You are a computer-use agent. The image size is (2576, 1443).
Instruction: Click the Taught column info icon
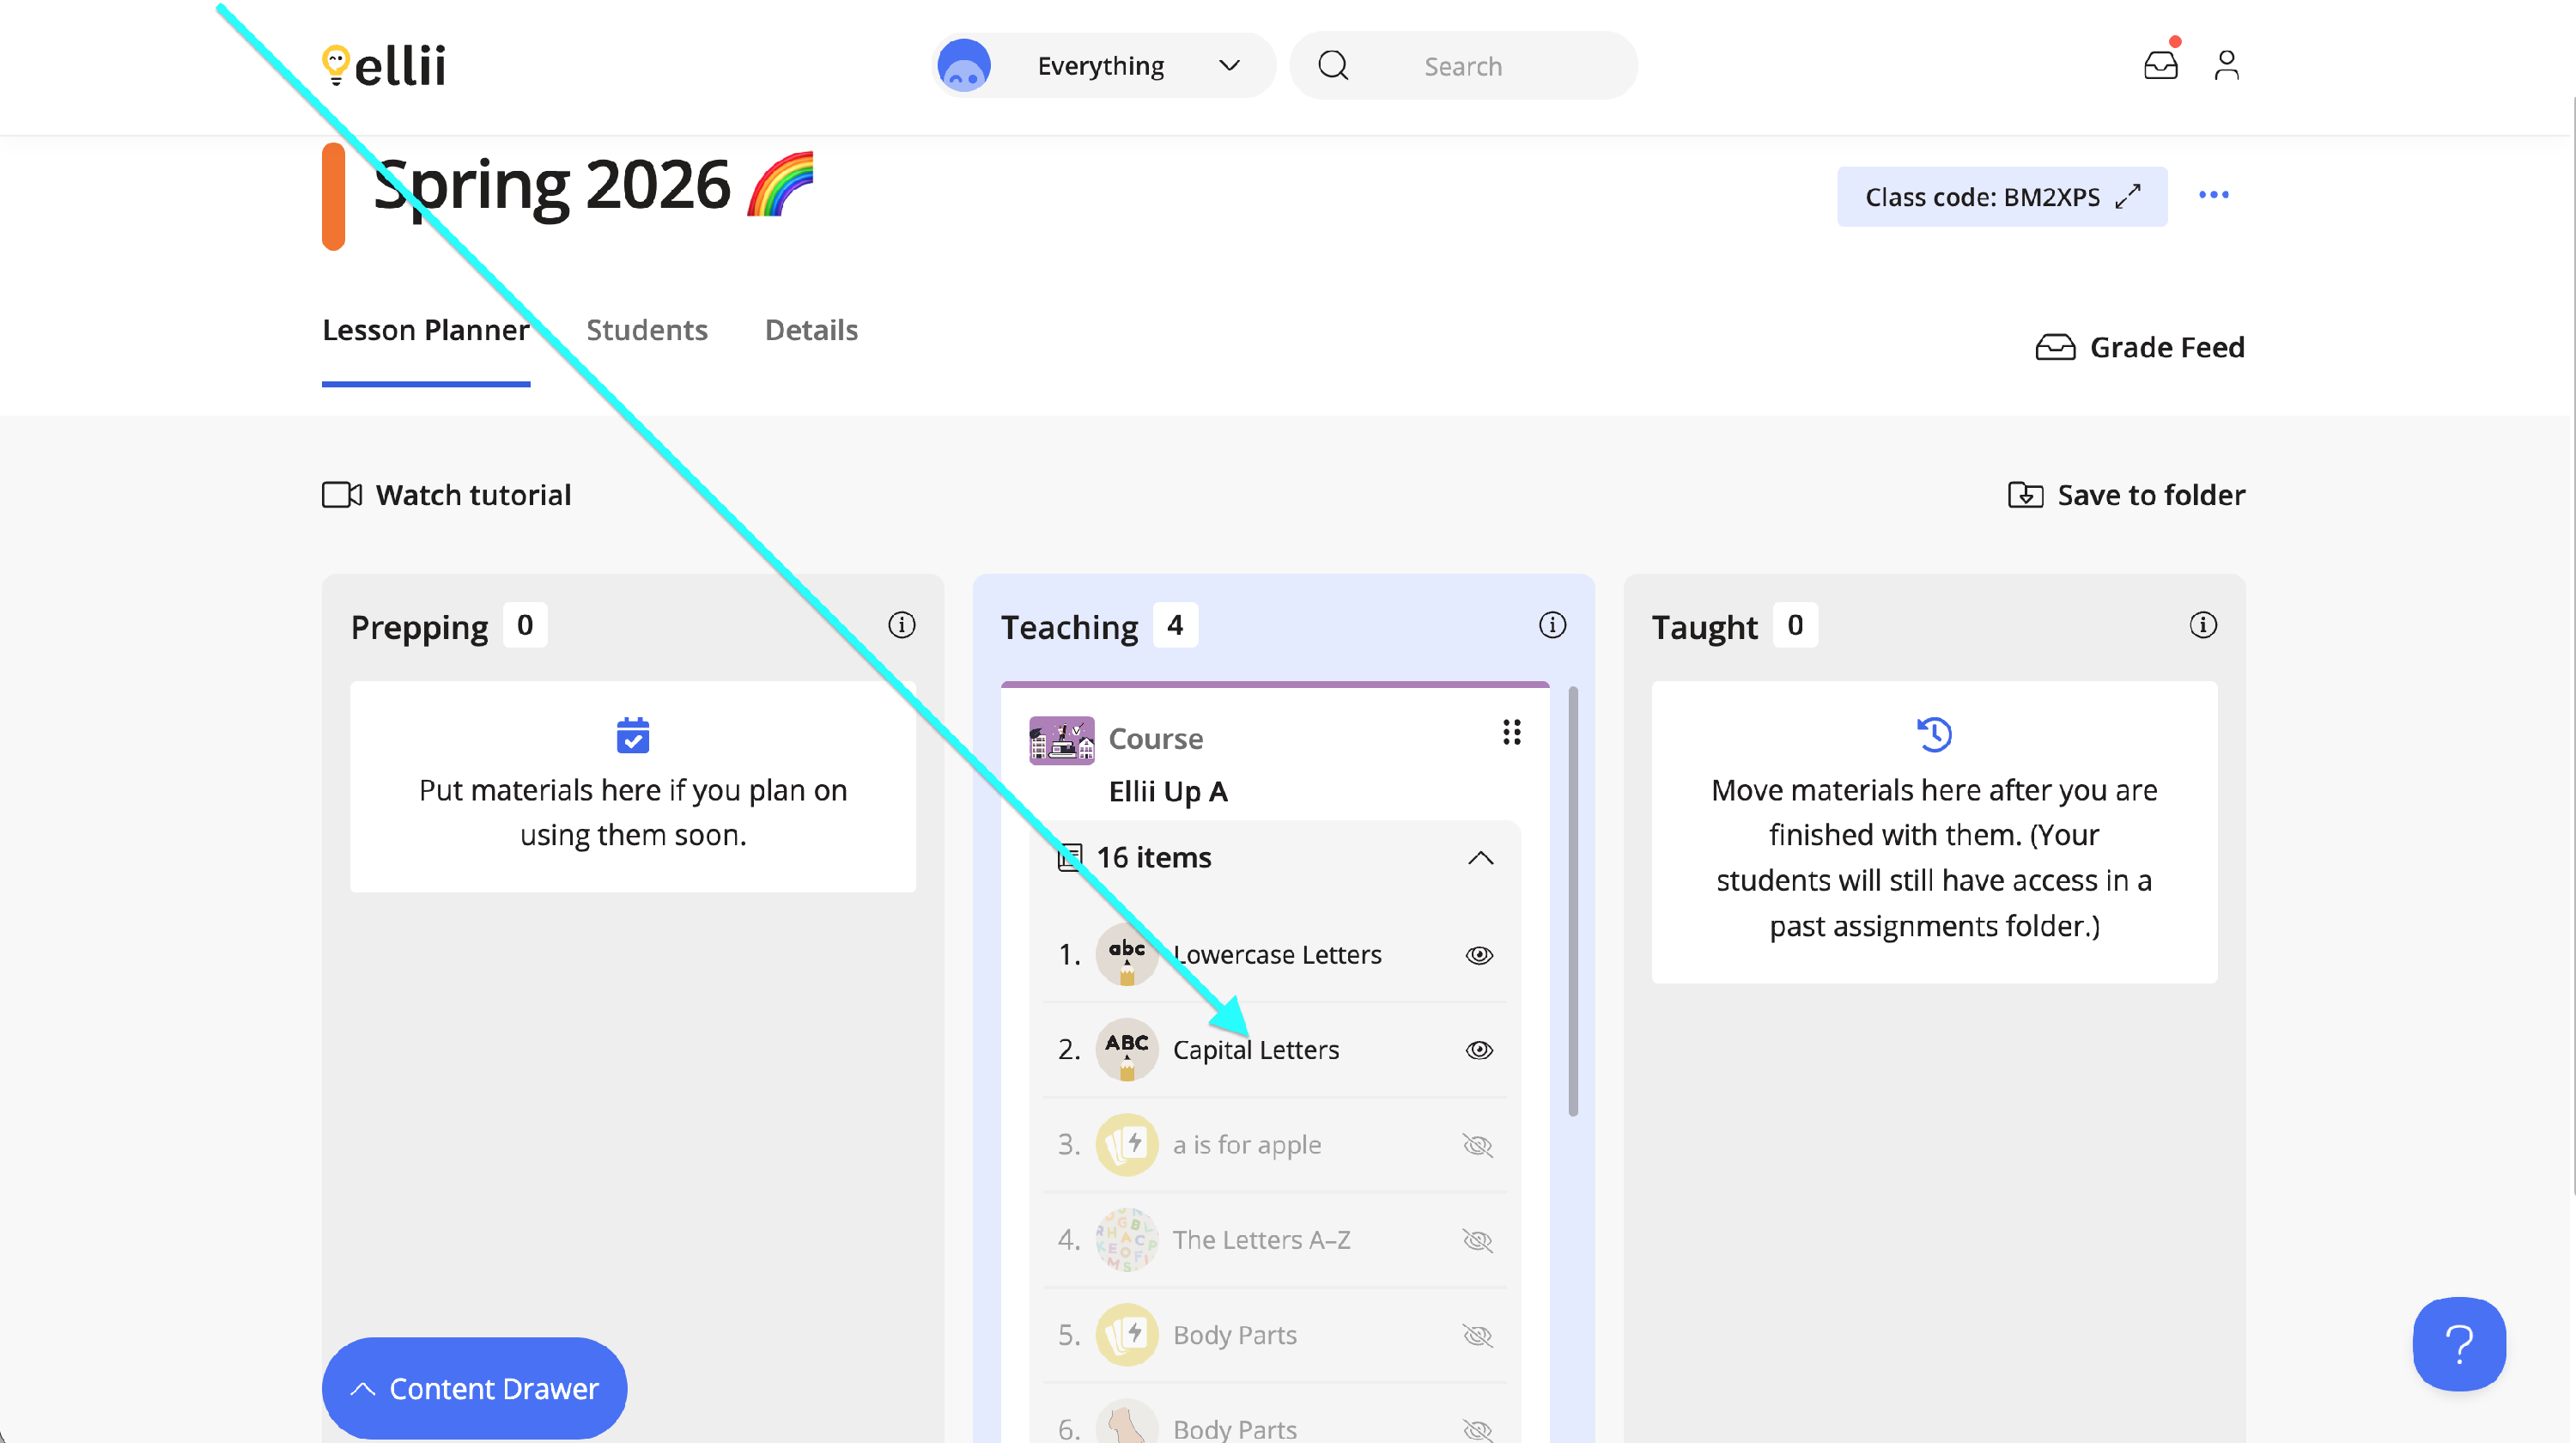[2203, 625]
